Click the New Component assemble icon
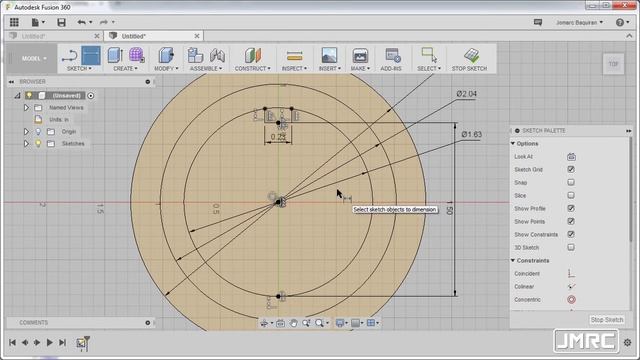 196,55
